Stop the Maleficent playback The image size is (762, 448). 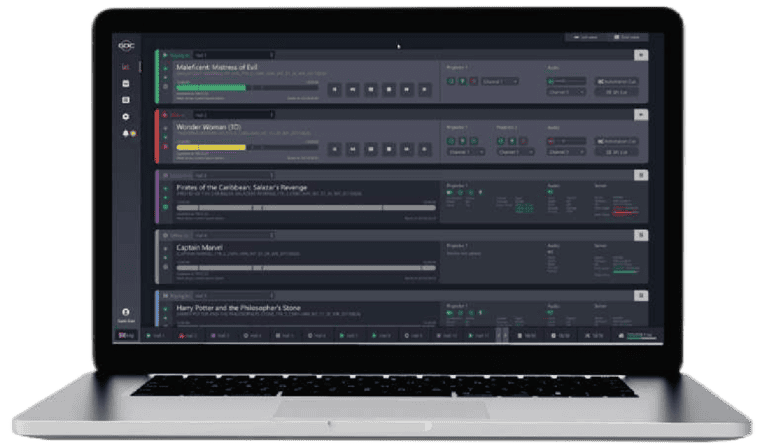(389, 89)
